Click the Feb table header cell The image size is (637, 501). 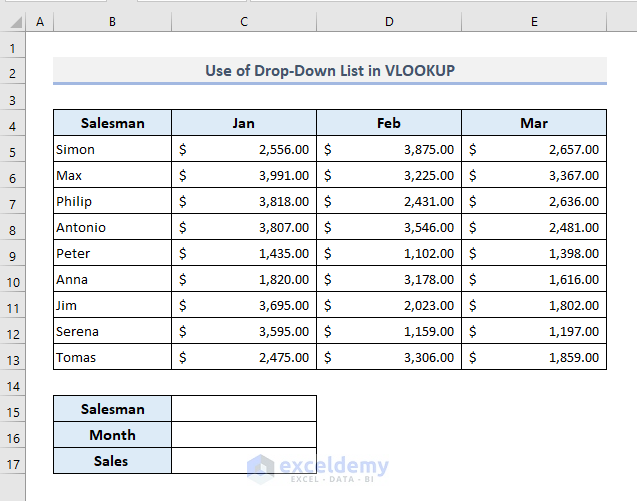(389, 123)
